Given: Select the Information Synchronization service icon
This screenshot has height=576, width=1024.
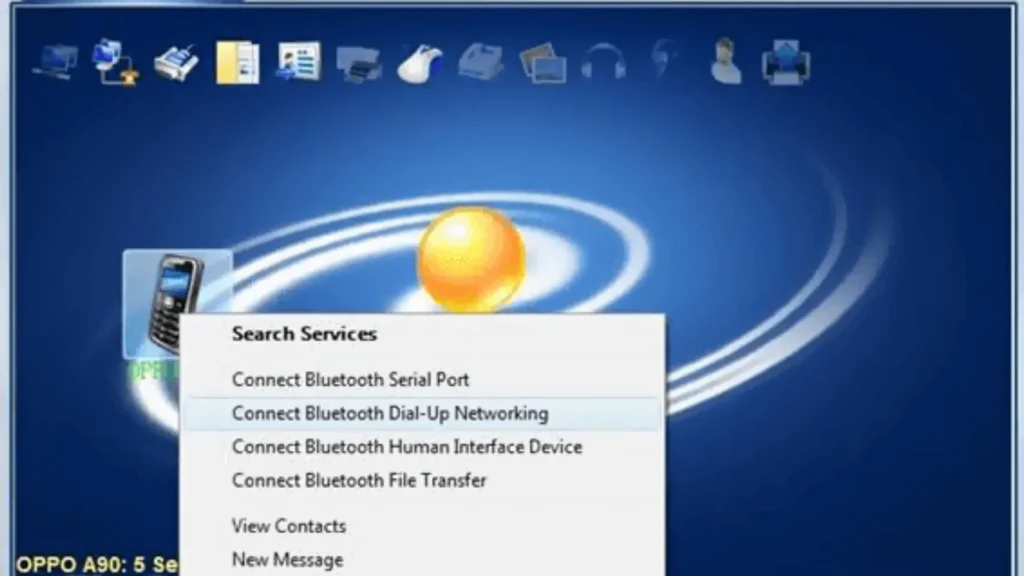Looking at the screenshot, I should (x=298, y=60).
